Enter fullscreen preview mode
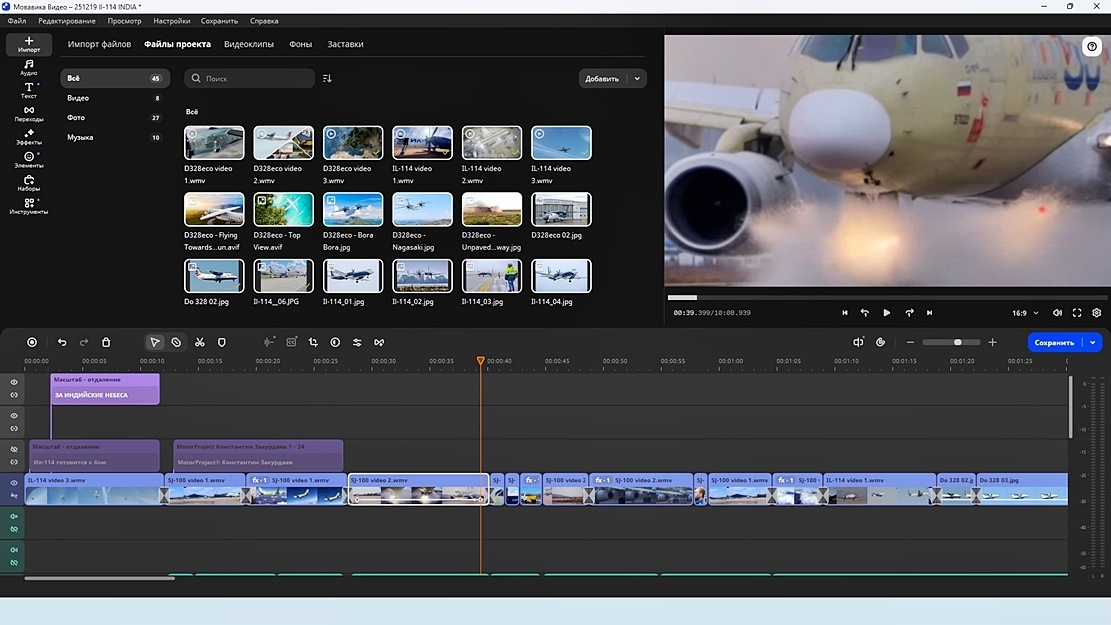Screen dimensions: 1111x625 1077,313
